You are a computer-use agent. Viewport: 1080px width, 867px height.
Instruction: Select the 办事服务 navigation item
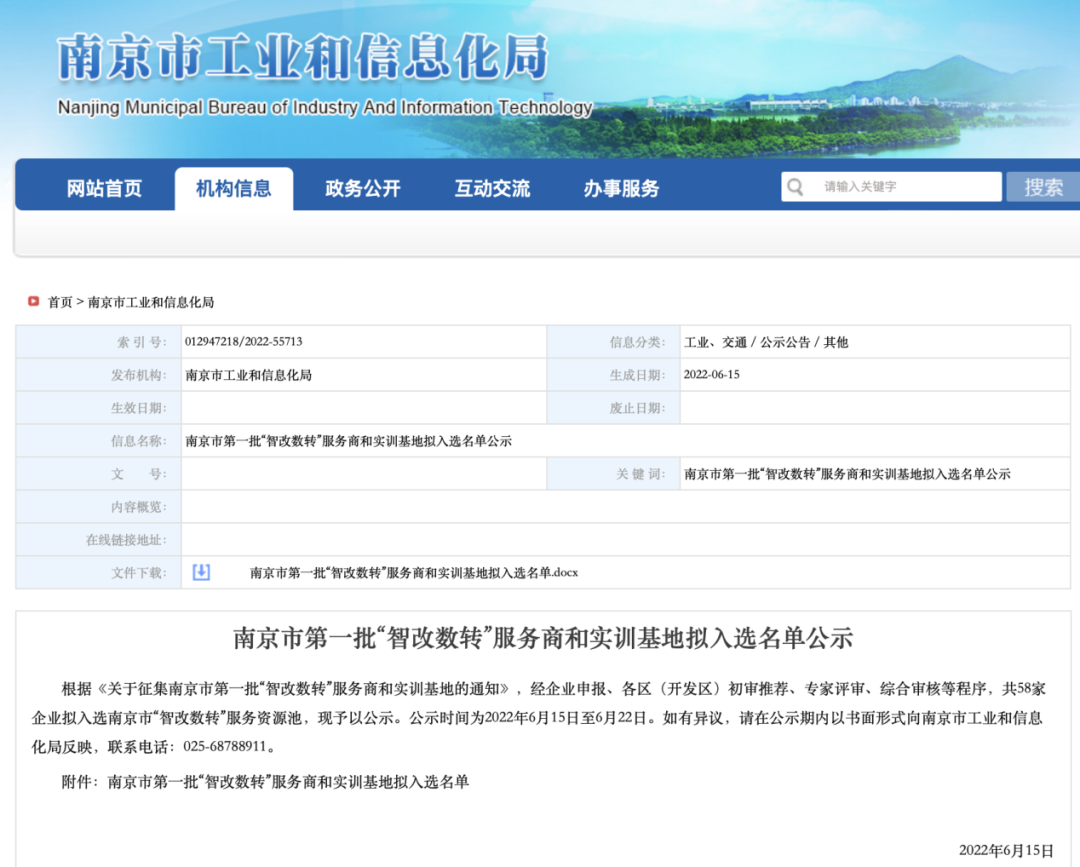621,189
